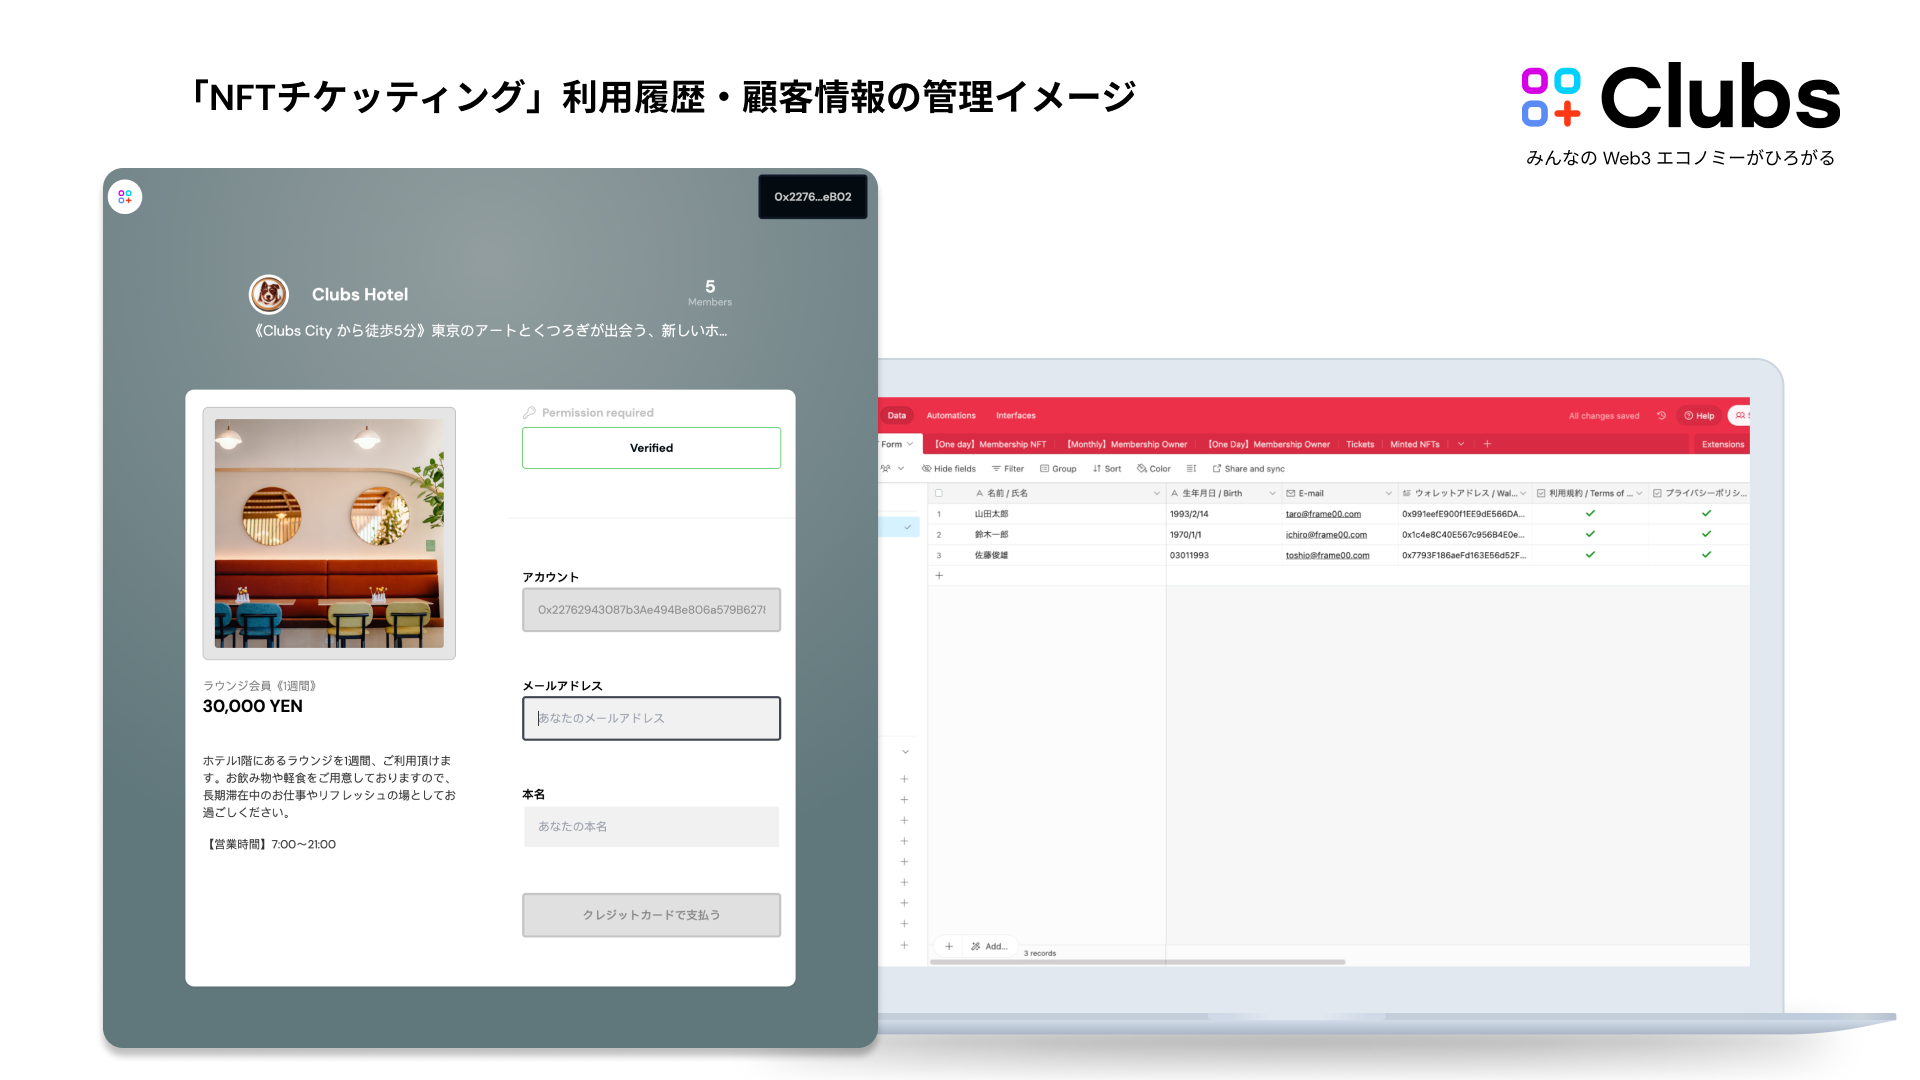The image size is (1920, 1080).
Task: Click the plus button beside Add...
Action: [x=949, y=946]
